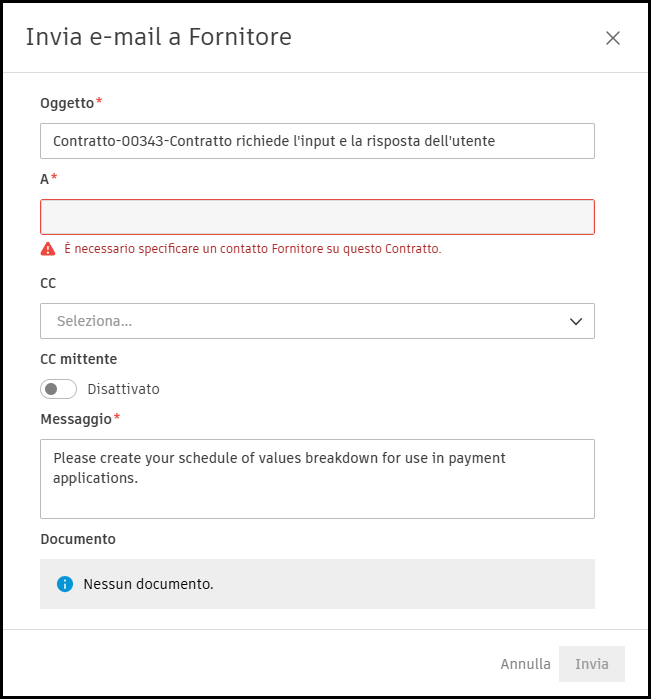The height and width of the screenshot is (699, 651).
Task: Click the Documento section label
Action: click(78, 539)
